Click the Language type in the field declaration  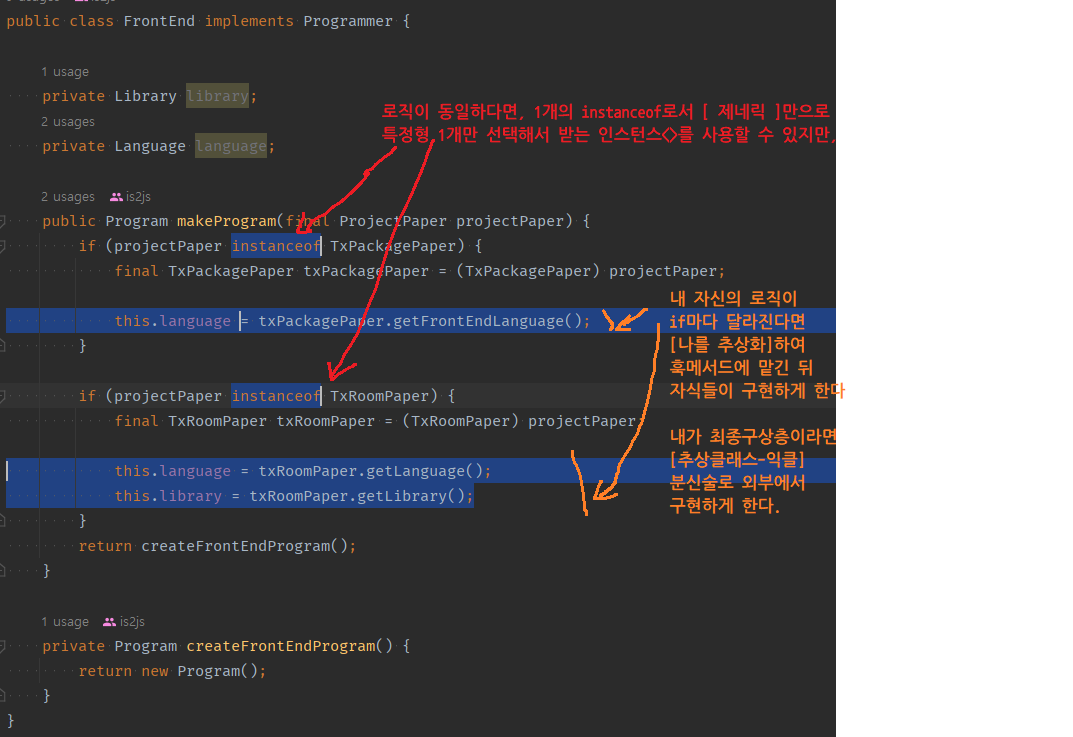point(150,146)
